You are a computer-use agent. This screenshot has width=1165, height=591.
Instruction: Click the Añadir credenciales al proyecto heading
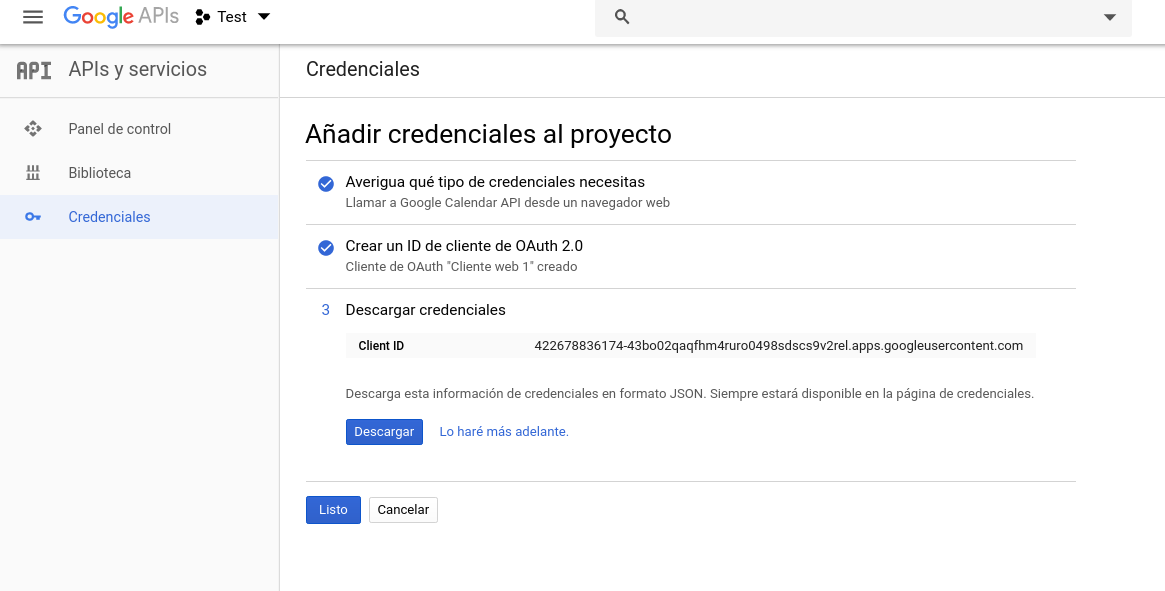tap(488, 135)
